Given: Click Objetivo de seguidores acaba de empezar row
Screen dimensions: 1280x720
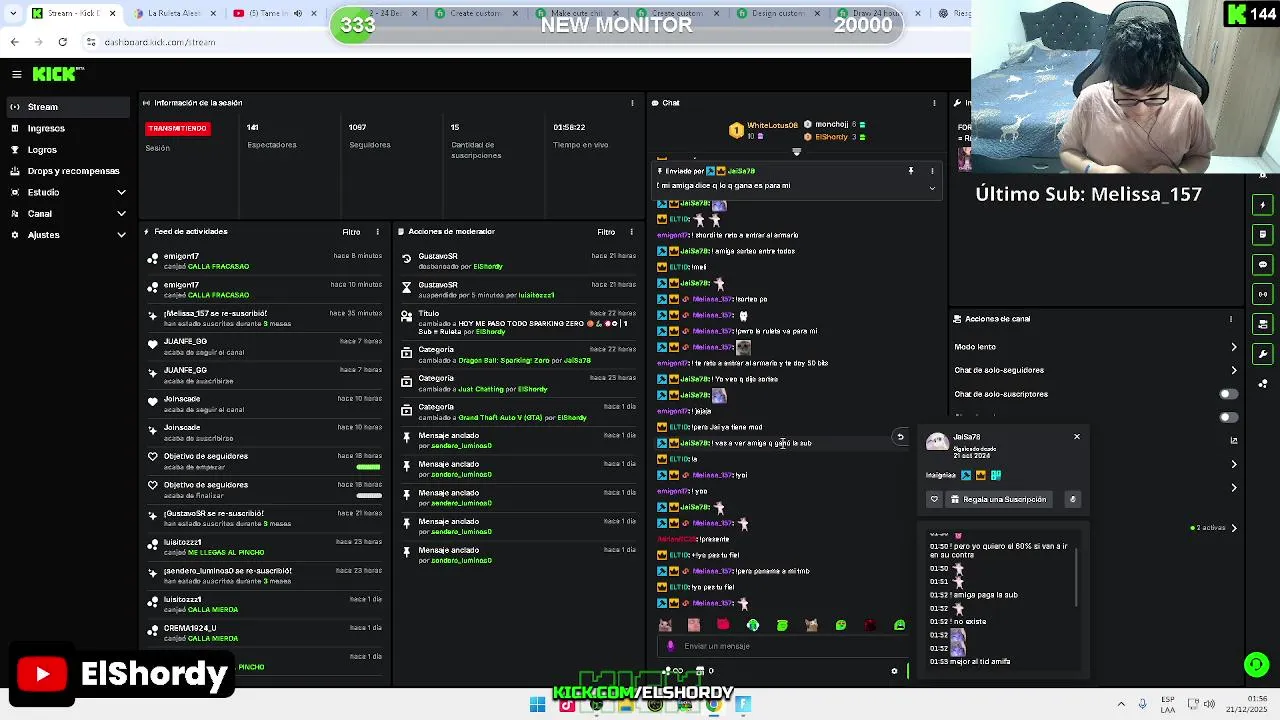Looking at the screenshot, I should click(x=263, y=461).
